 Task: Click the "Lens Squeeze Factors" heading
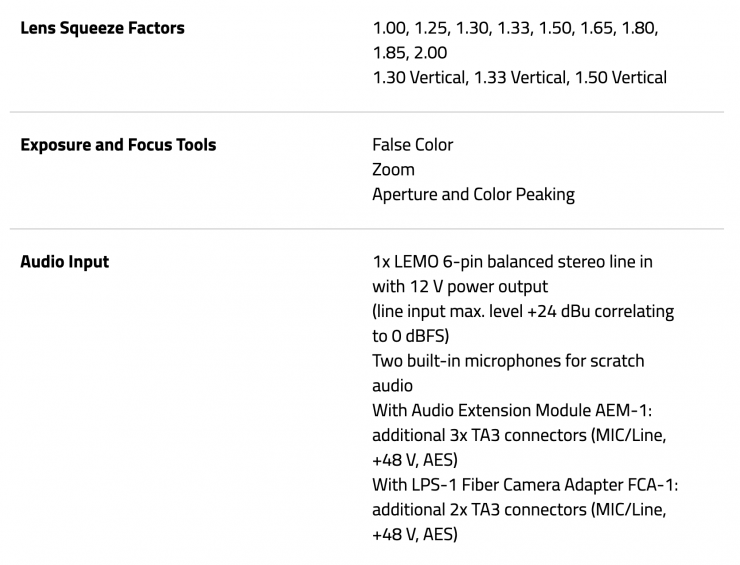click(x=102, y=28)
